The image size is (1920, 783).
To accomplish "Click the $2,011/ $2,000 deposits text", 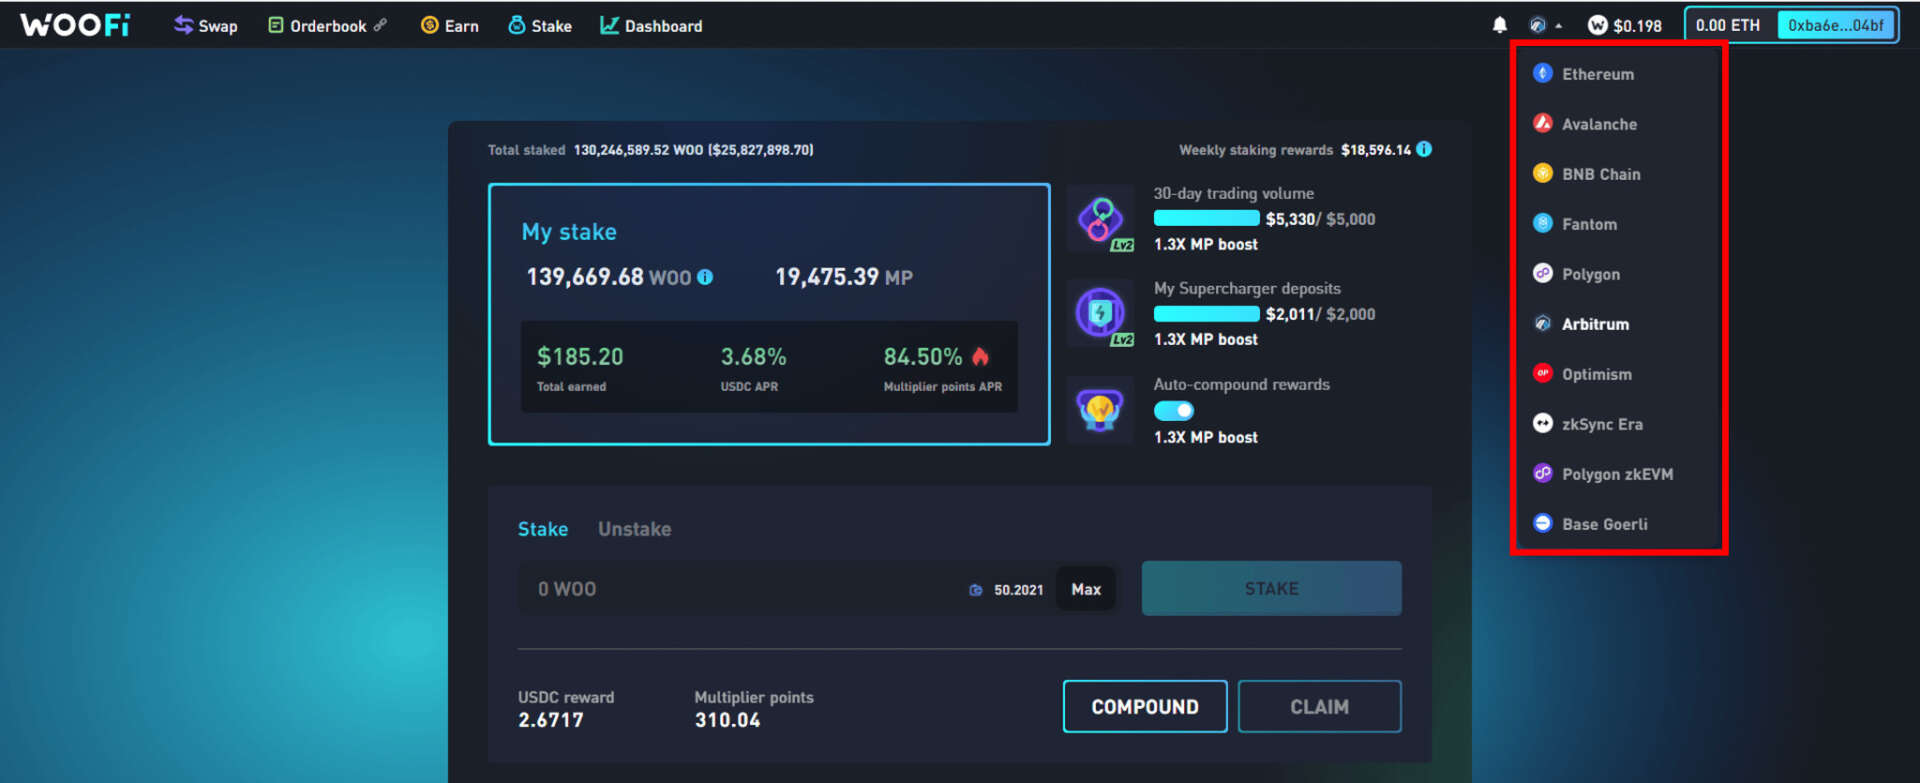I will pyautogui.click(x=1321, y=314).
